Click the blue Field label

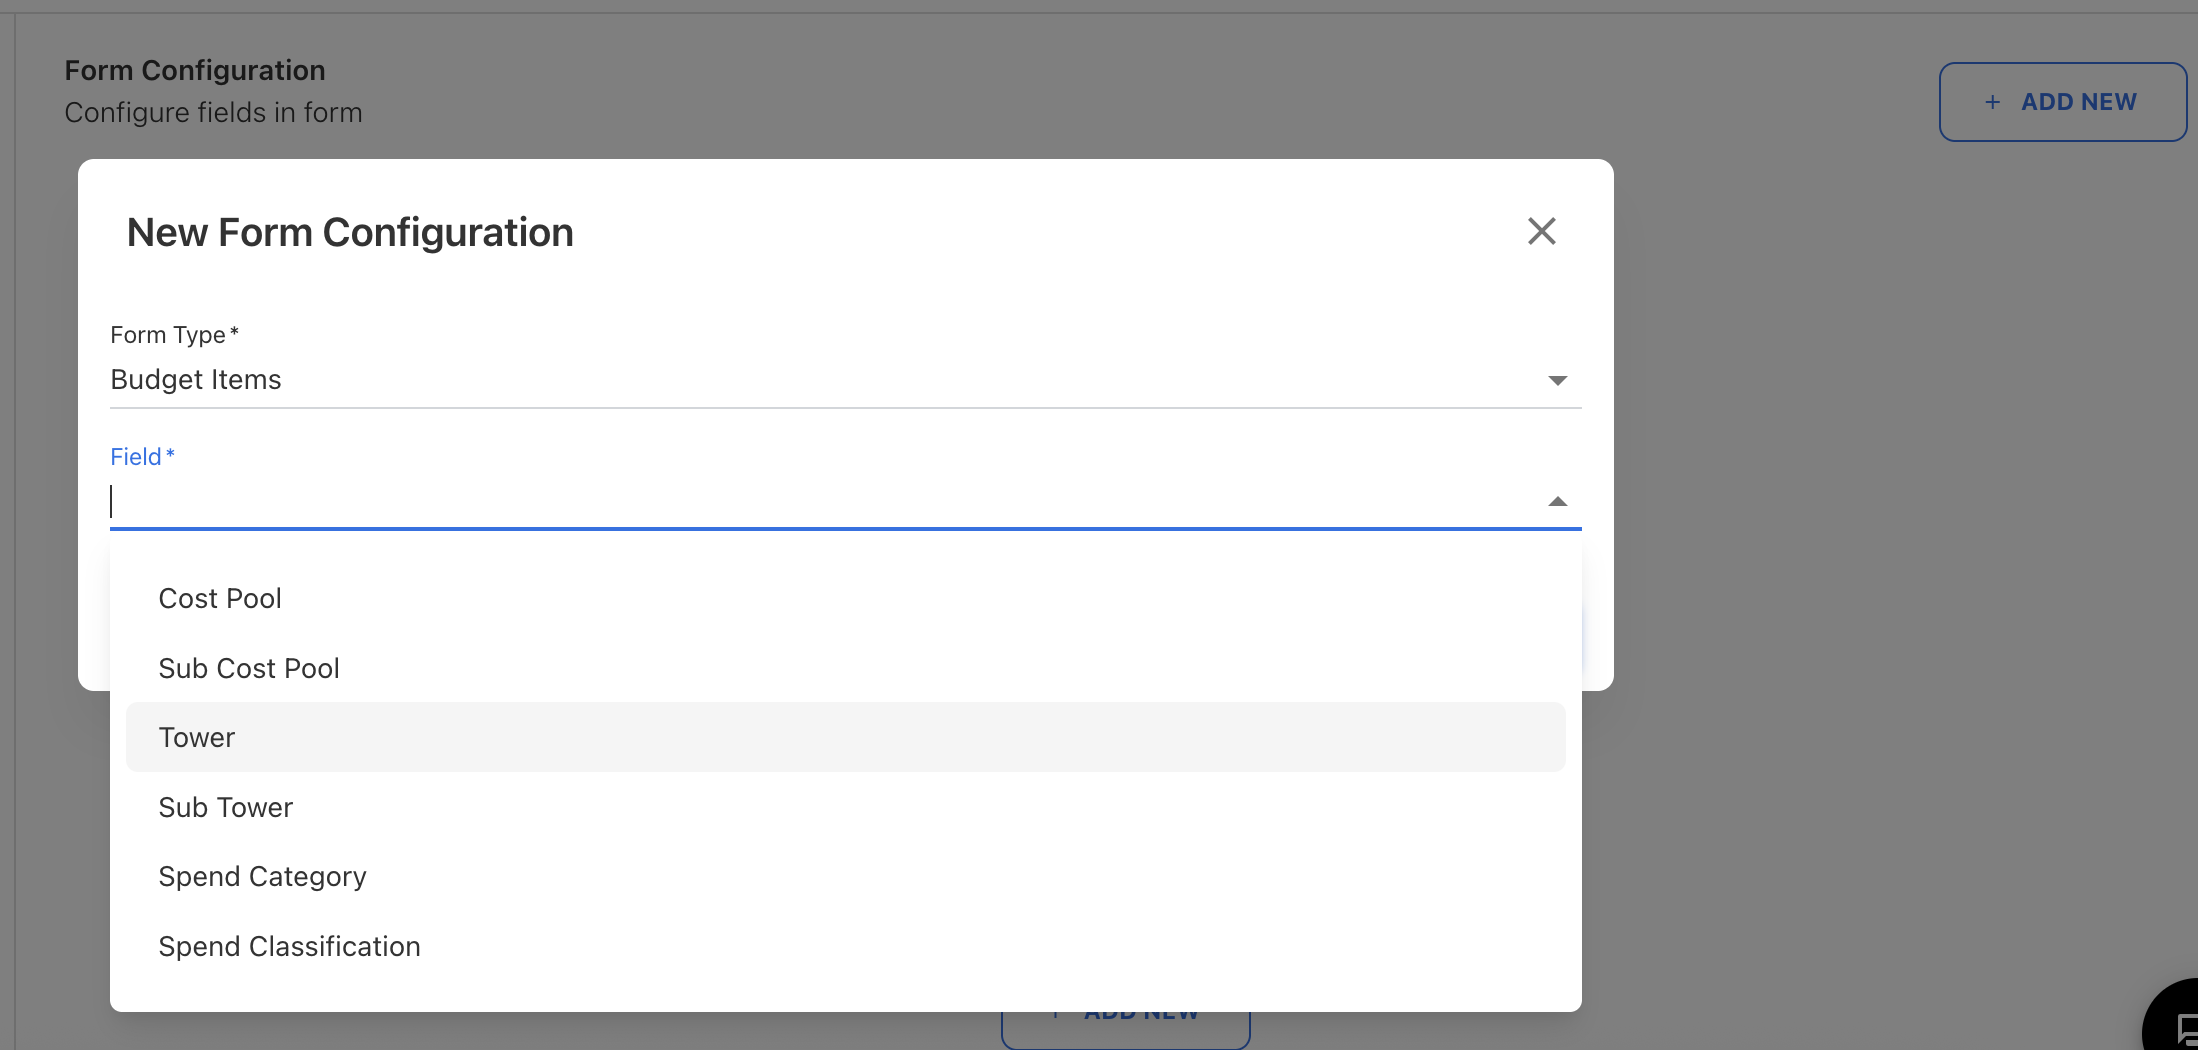pos(142,456)
